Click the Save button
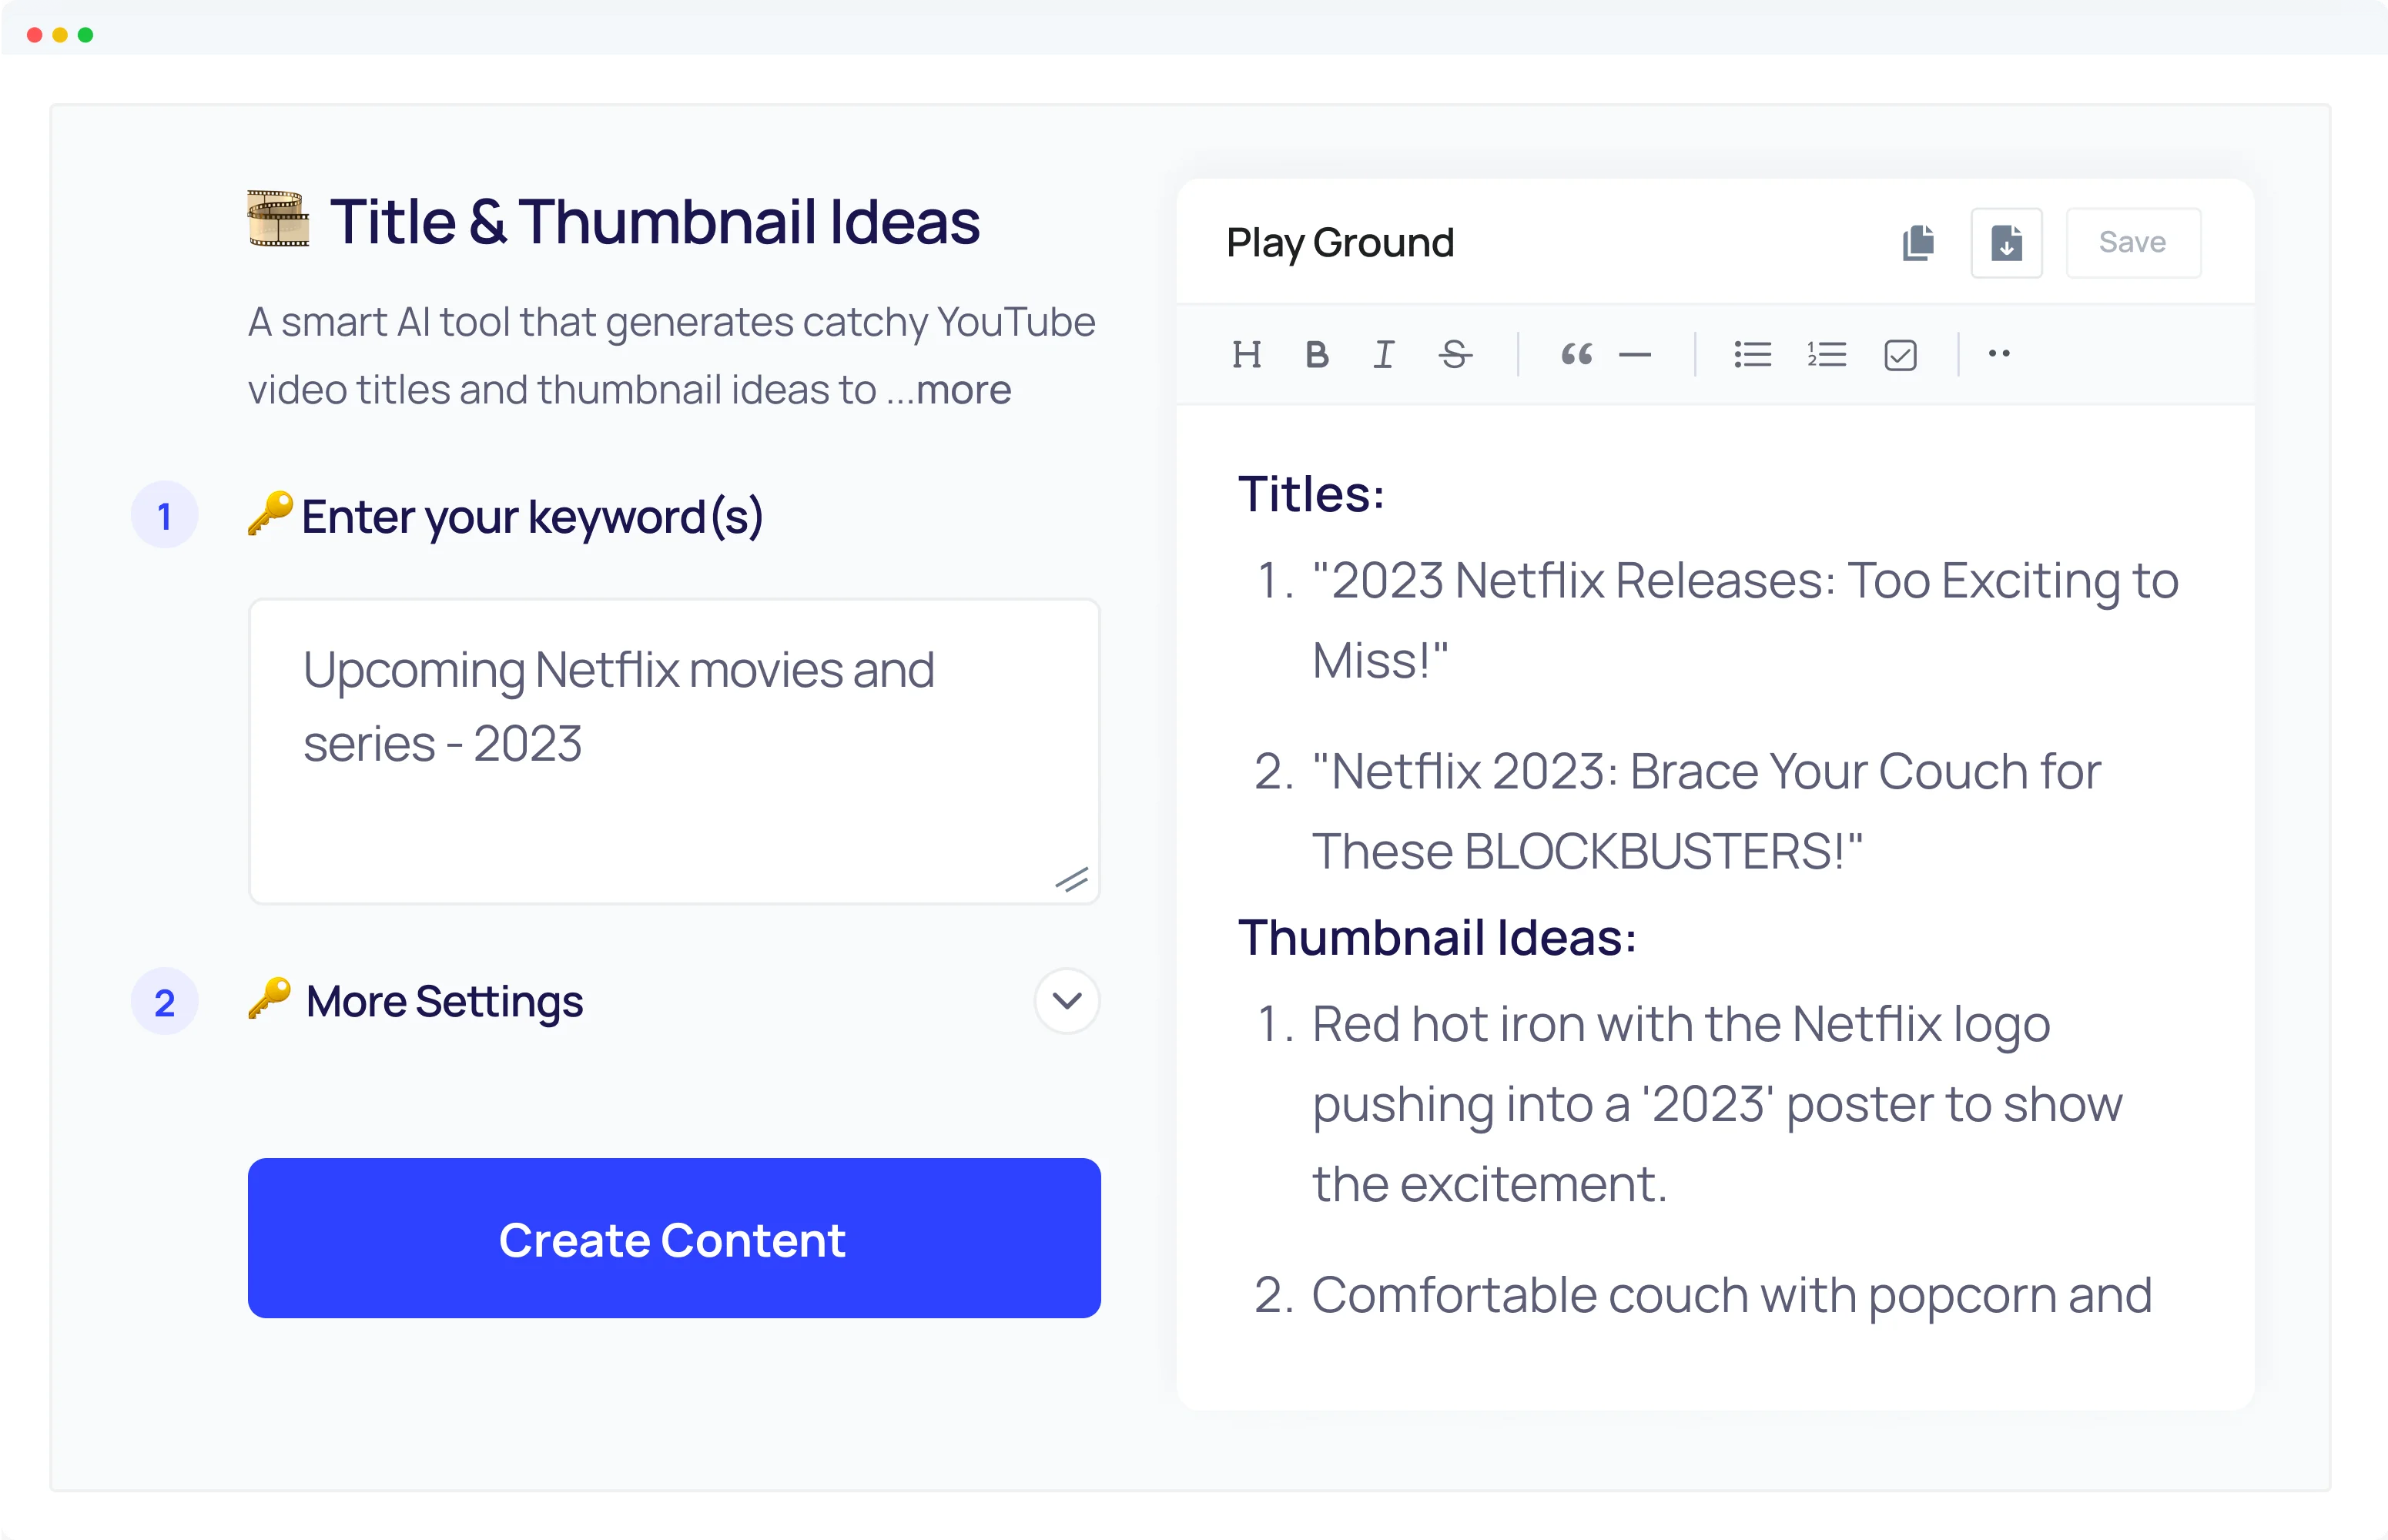 point(2132,243)
